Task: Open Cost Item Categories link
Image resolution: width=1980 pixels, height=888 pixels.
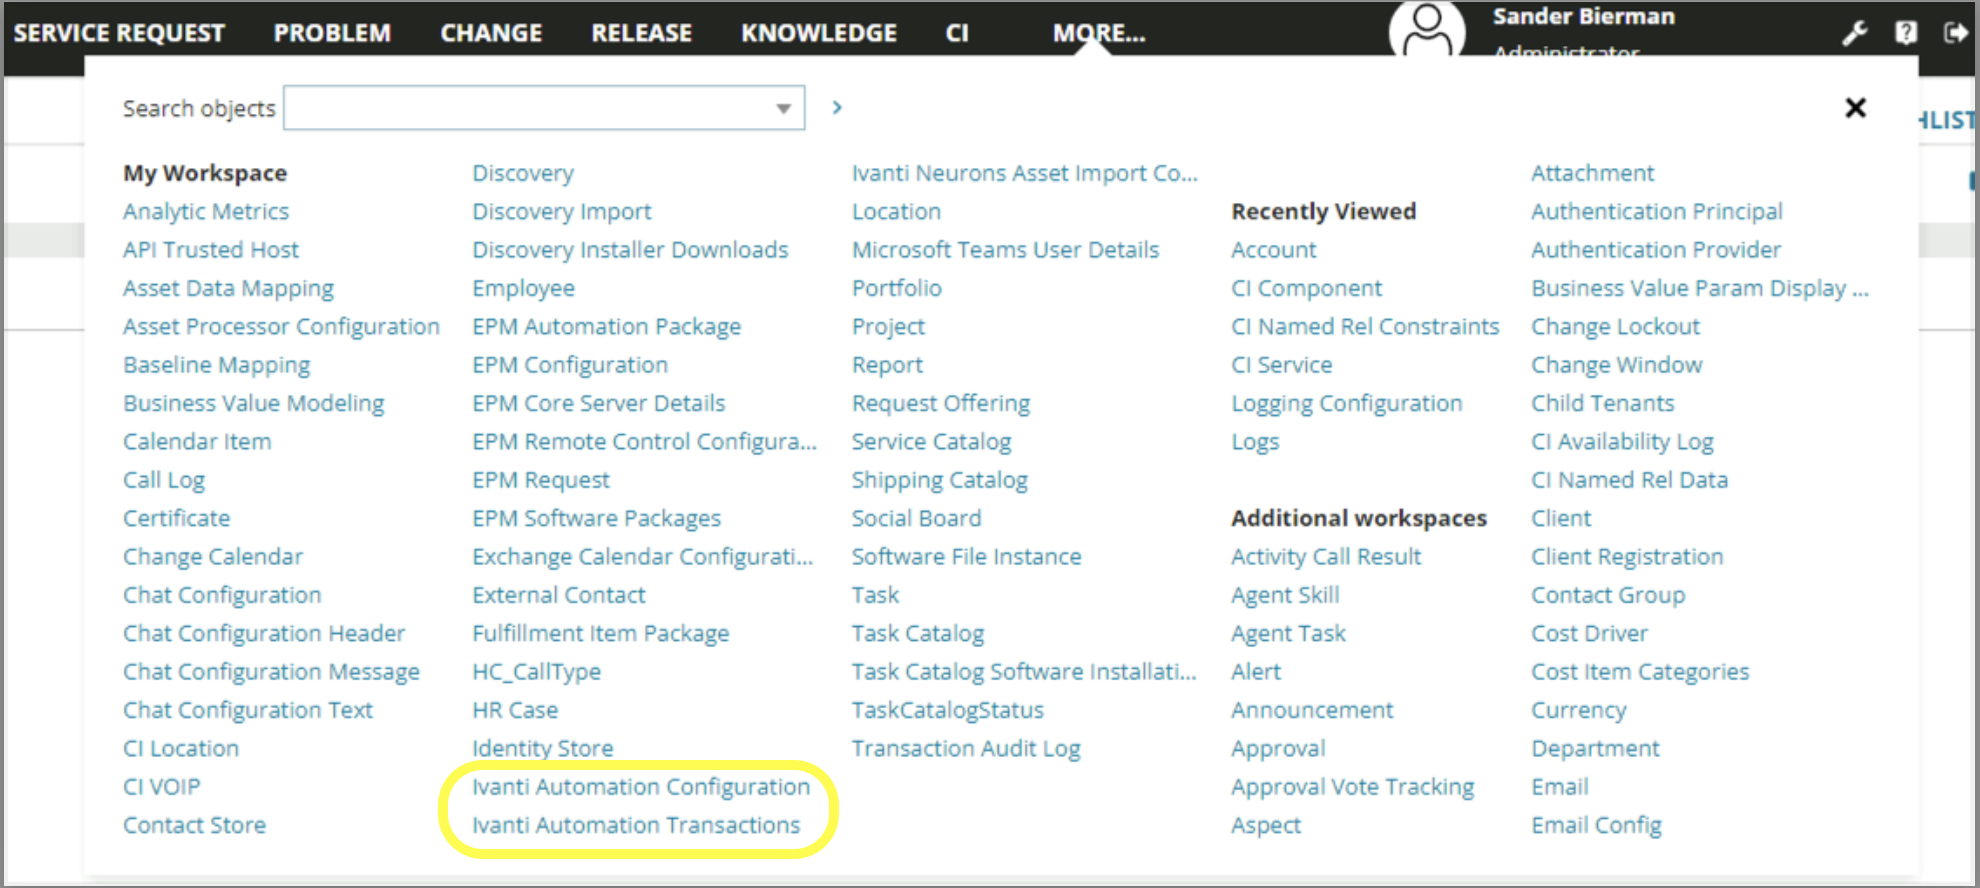Action: [x=1640, y=672]
